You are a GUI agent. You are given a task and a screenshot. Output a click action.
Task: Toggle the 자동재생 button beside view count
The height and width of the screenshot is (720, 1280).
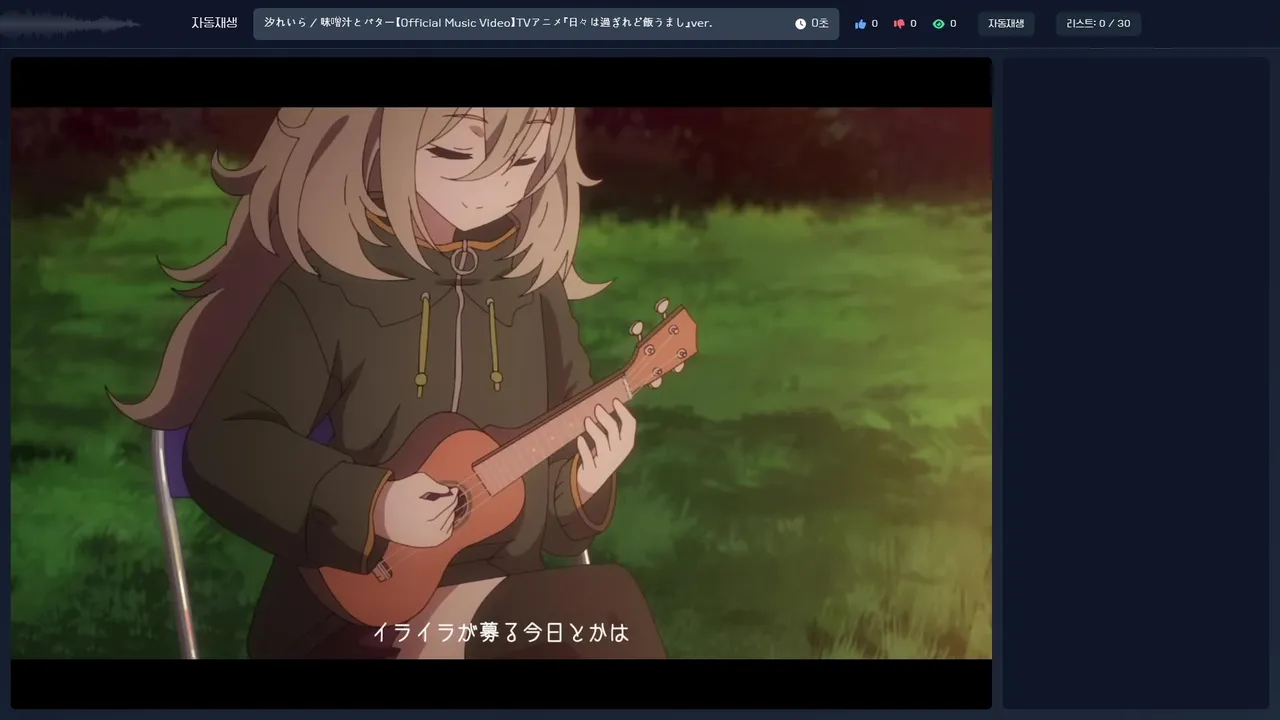tap(1006, 24)
